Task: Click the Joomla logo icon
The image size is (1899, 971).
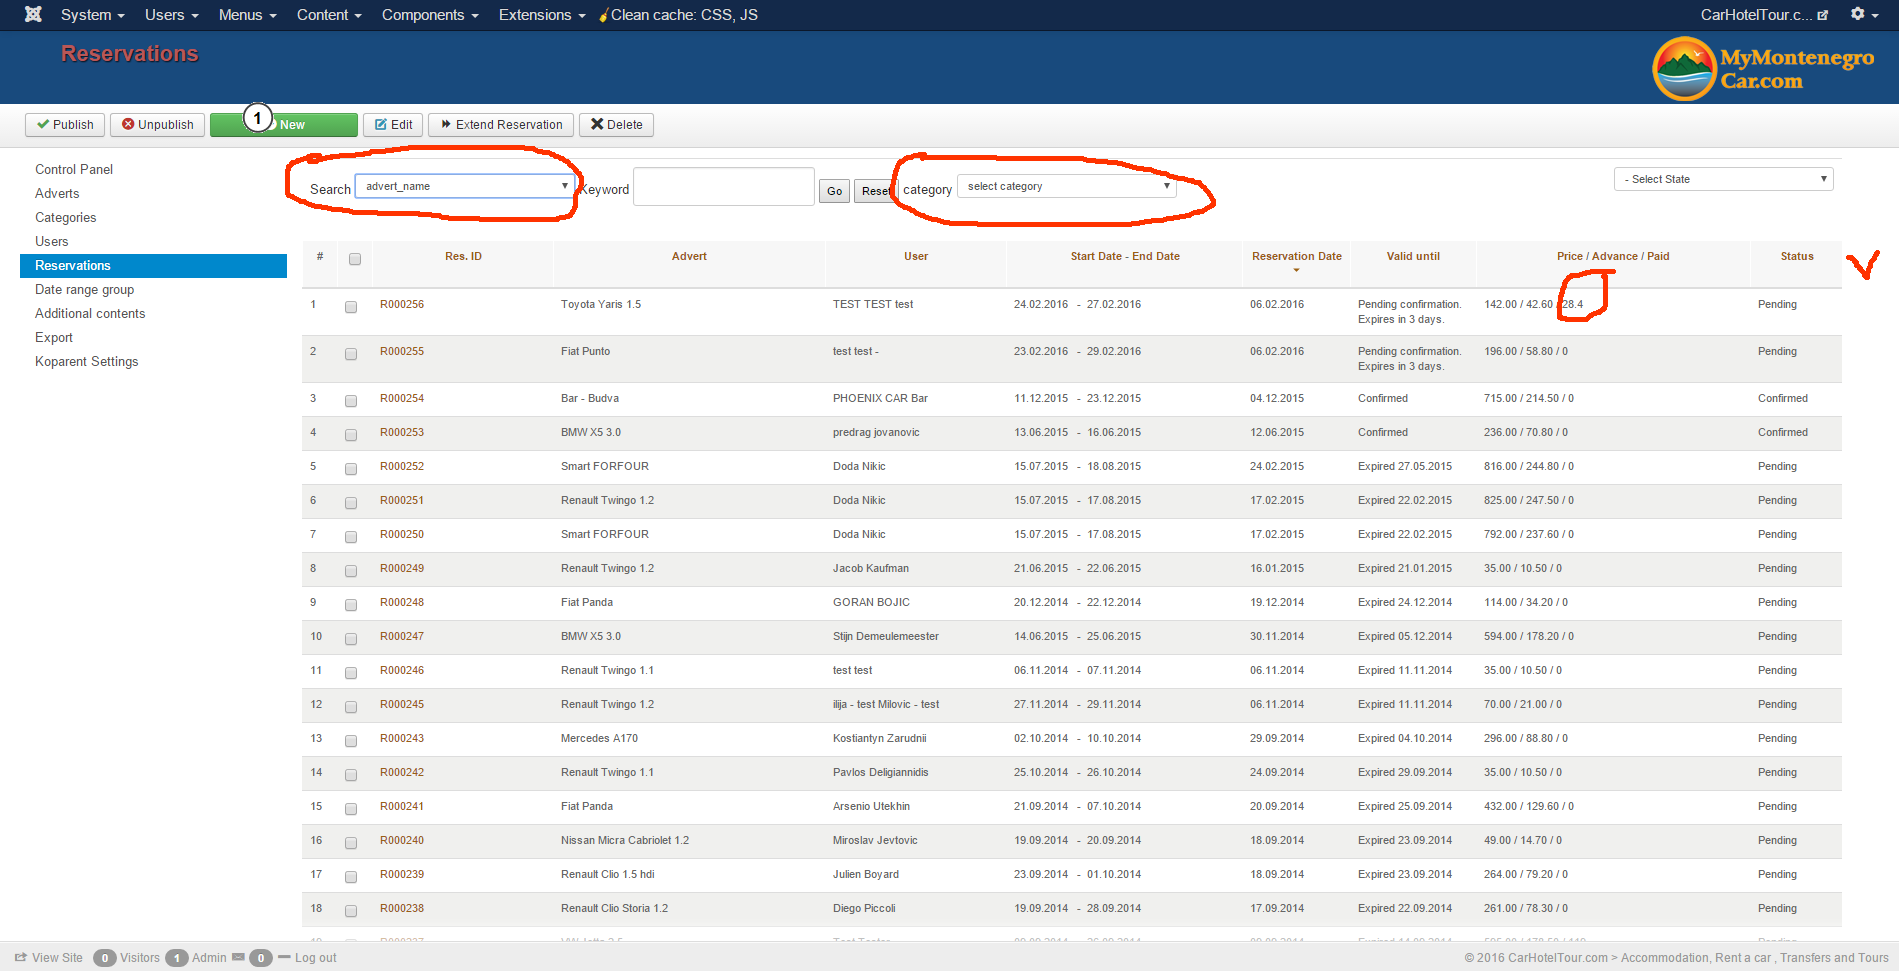Action: (x=33, y=14)
